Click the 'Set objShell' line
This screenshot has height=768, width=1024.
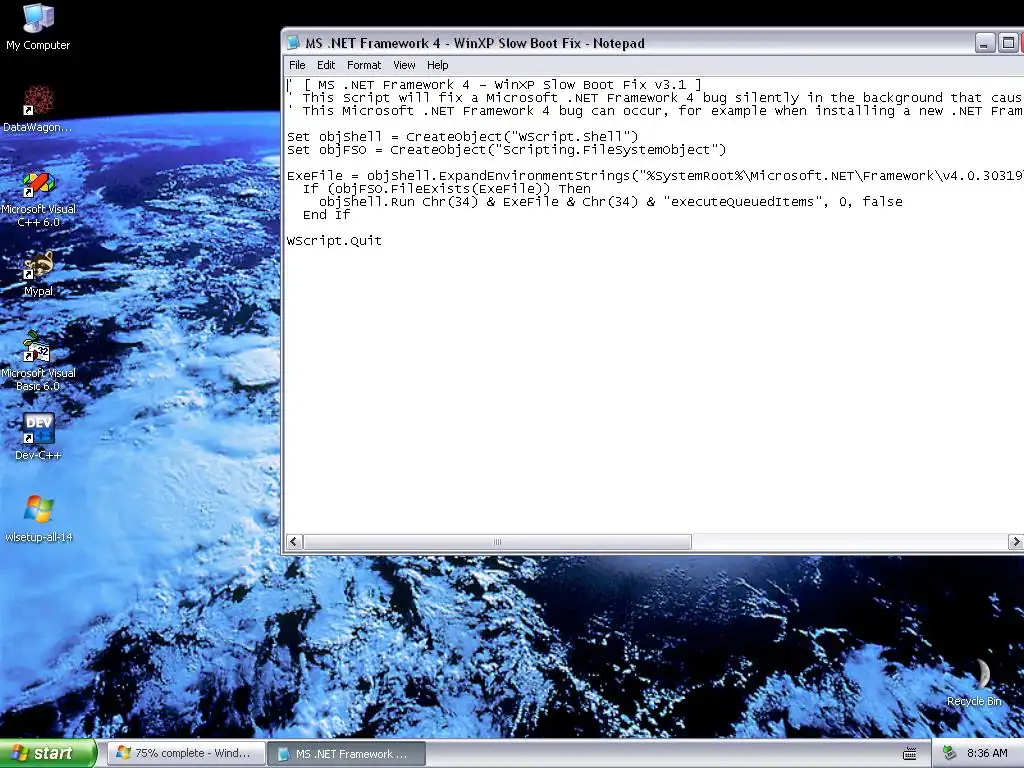pyautogui.click(x=462, y=136)
